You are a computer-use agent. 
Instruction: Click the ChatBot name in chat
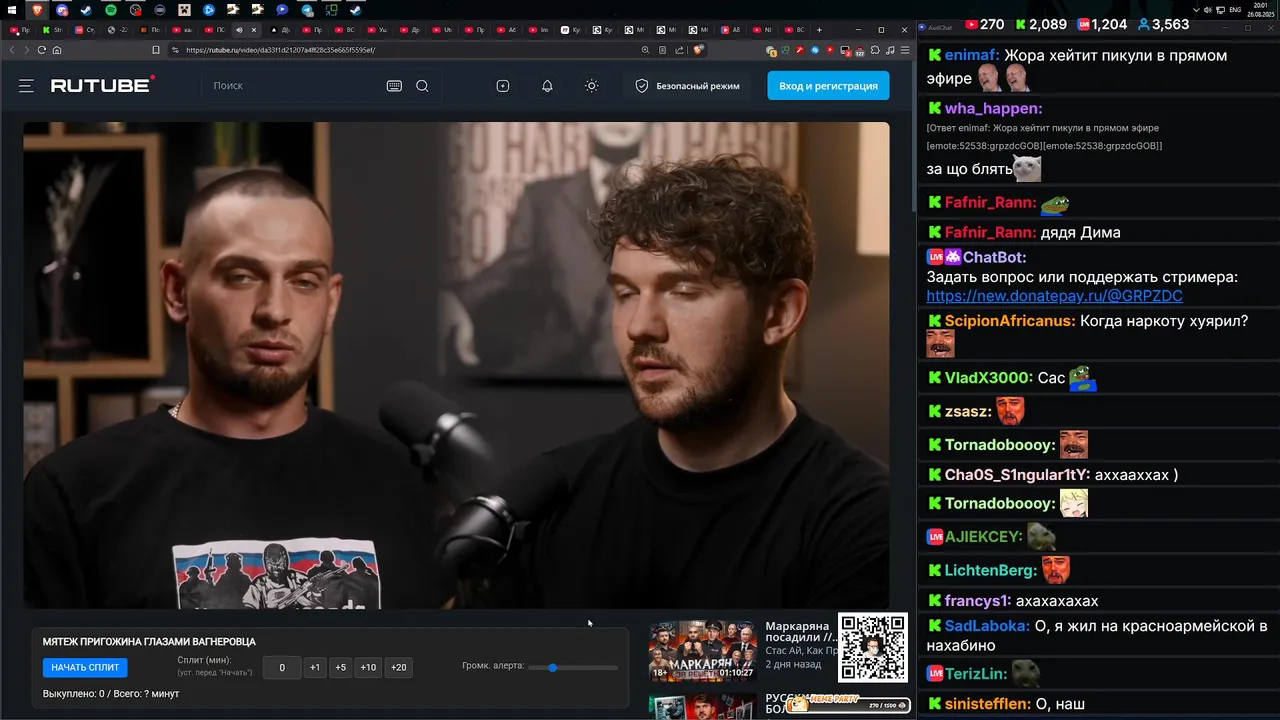[994, 257]
